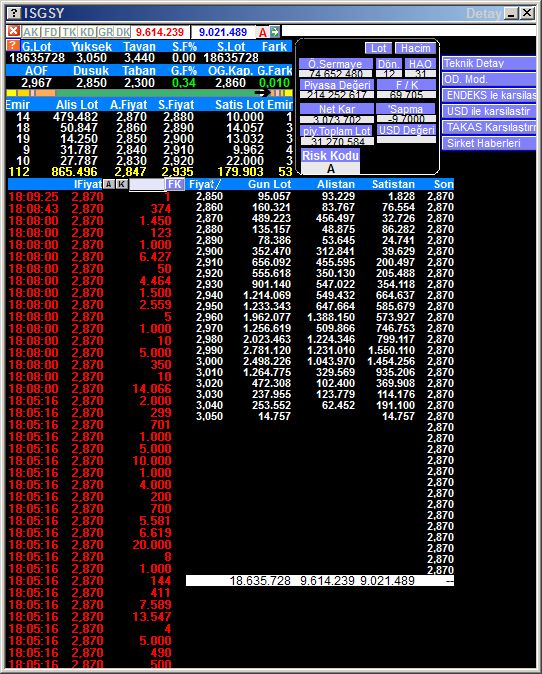Select the FD toolbar button
This screenshot has height=674, width=542.
click(51, 32)
